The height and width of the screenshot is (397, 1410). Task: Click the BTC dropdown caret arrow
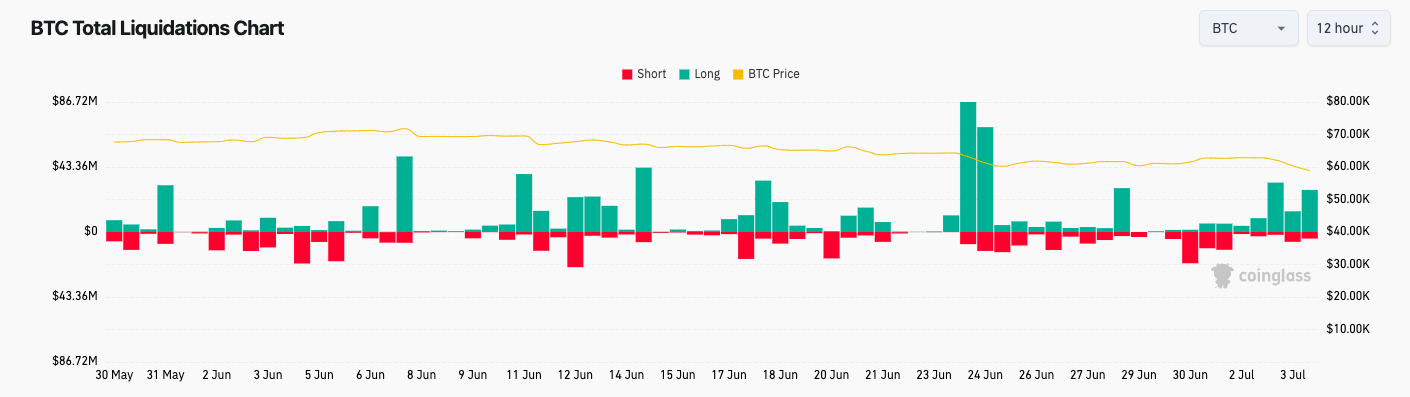tap(1281, 29)
